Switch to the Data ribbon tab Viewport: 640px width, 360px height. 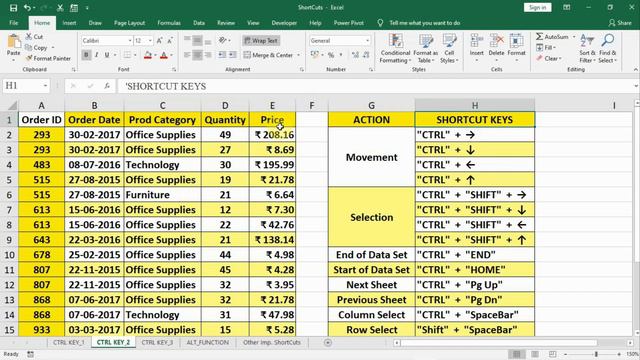(x=199, y=23)
